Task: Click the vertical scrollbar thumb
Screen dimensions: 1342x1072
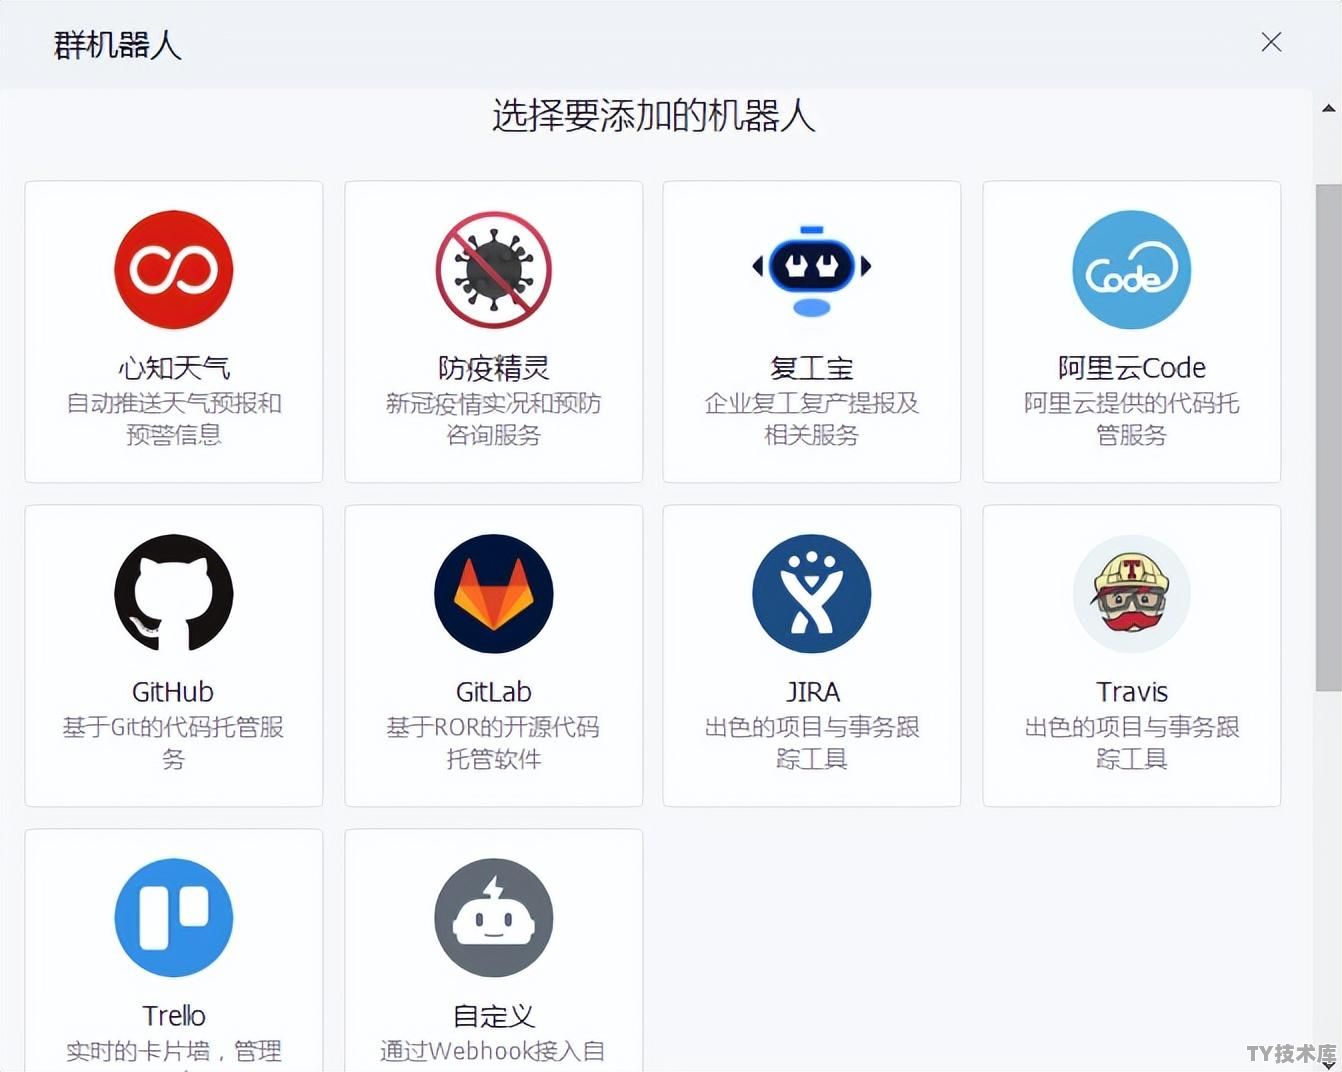Action: [x=1328, y=437]
